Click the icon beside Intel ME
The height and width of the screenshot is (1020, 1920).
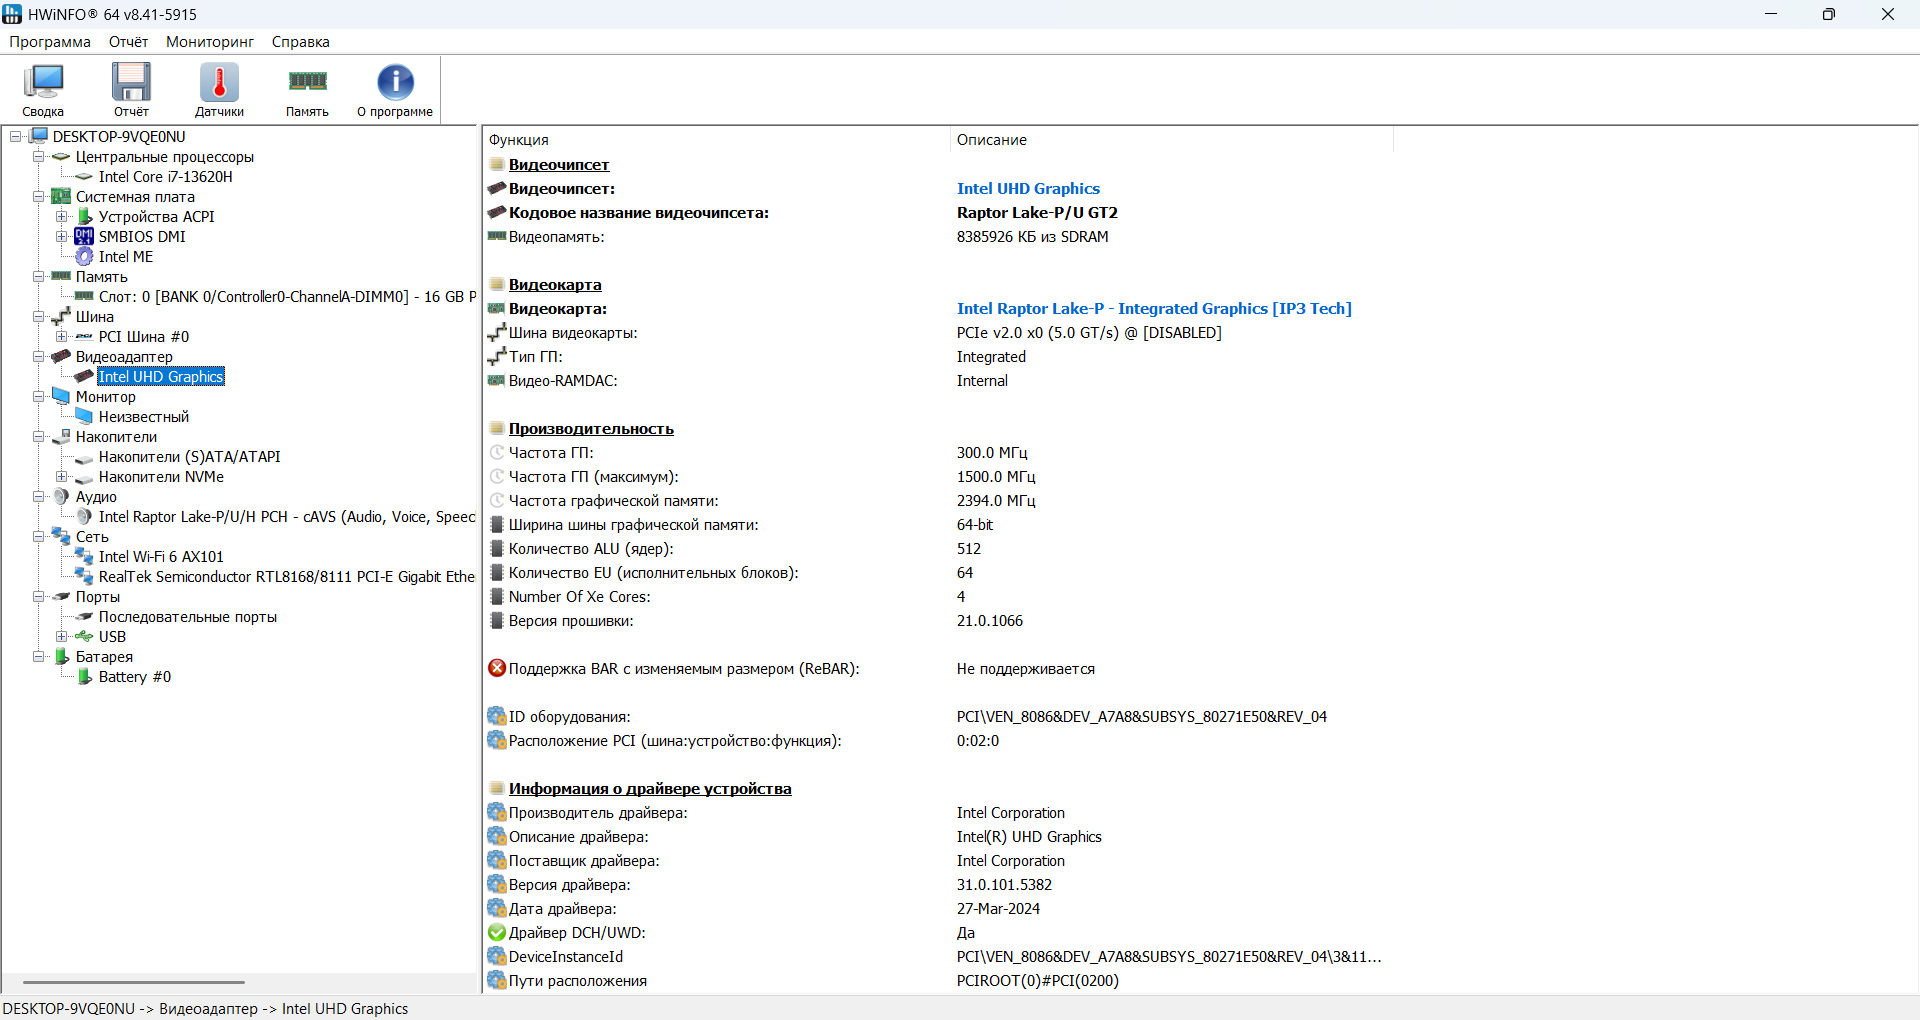coord(84,256)
